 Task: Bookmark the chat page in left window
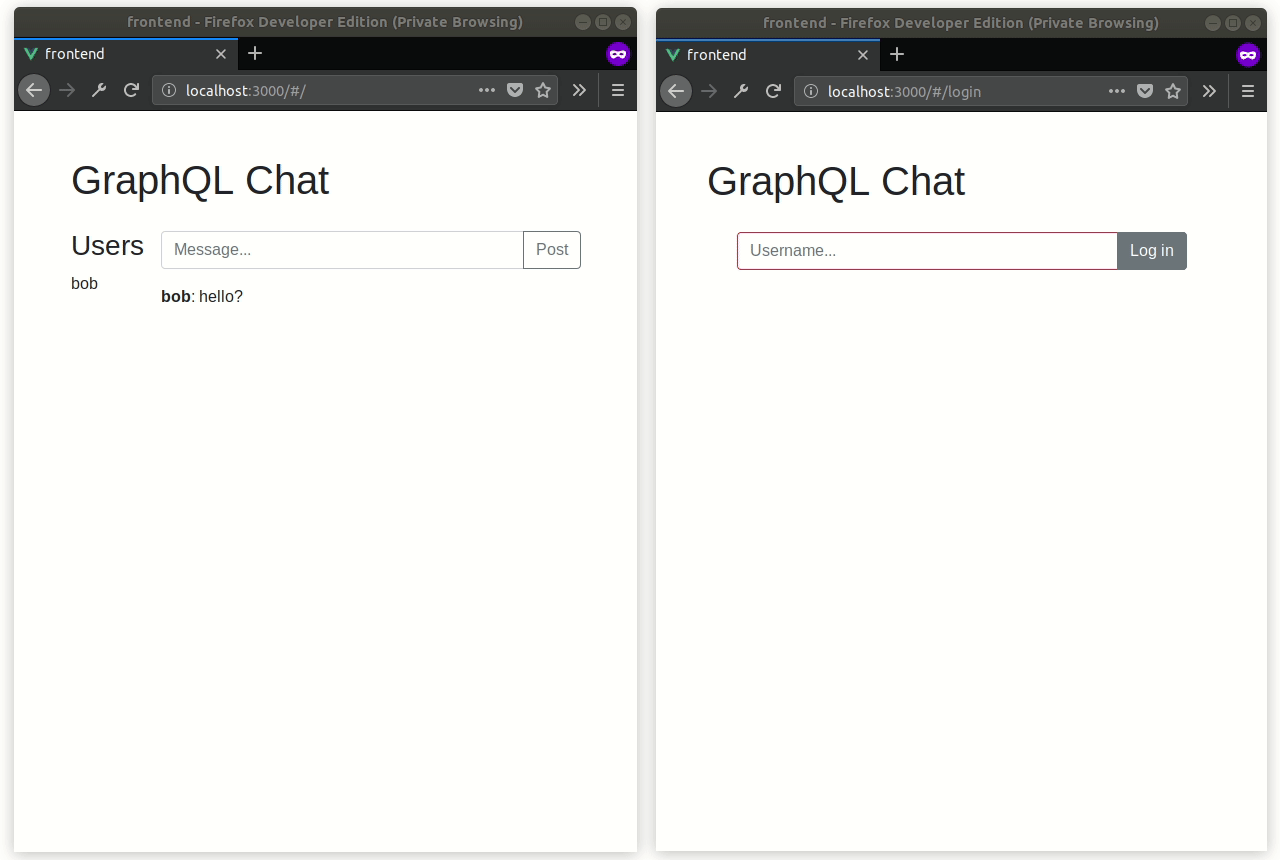click(x=543, y=90)
